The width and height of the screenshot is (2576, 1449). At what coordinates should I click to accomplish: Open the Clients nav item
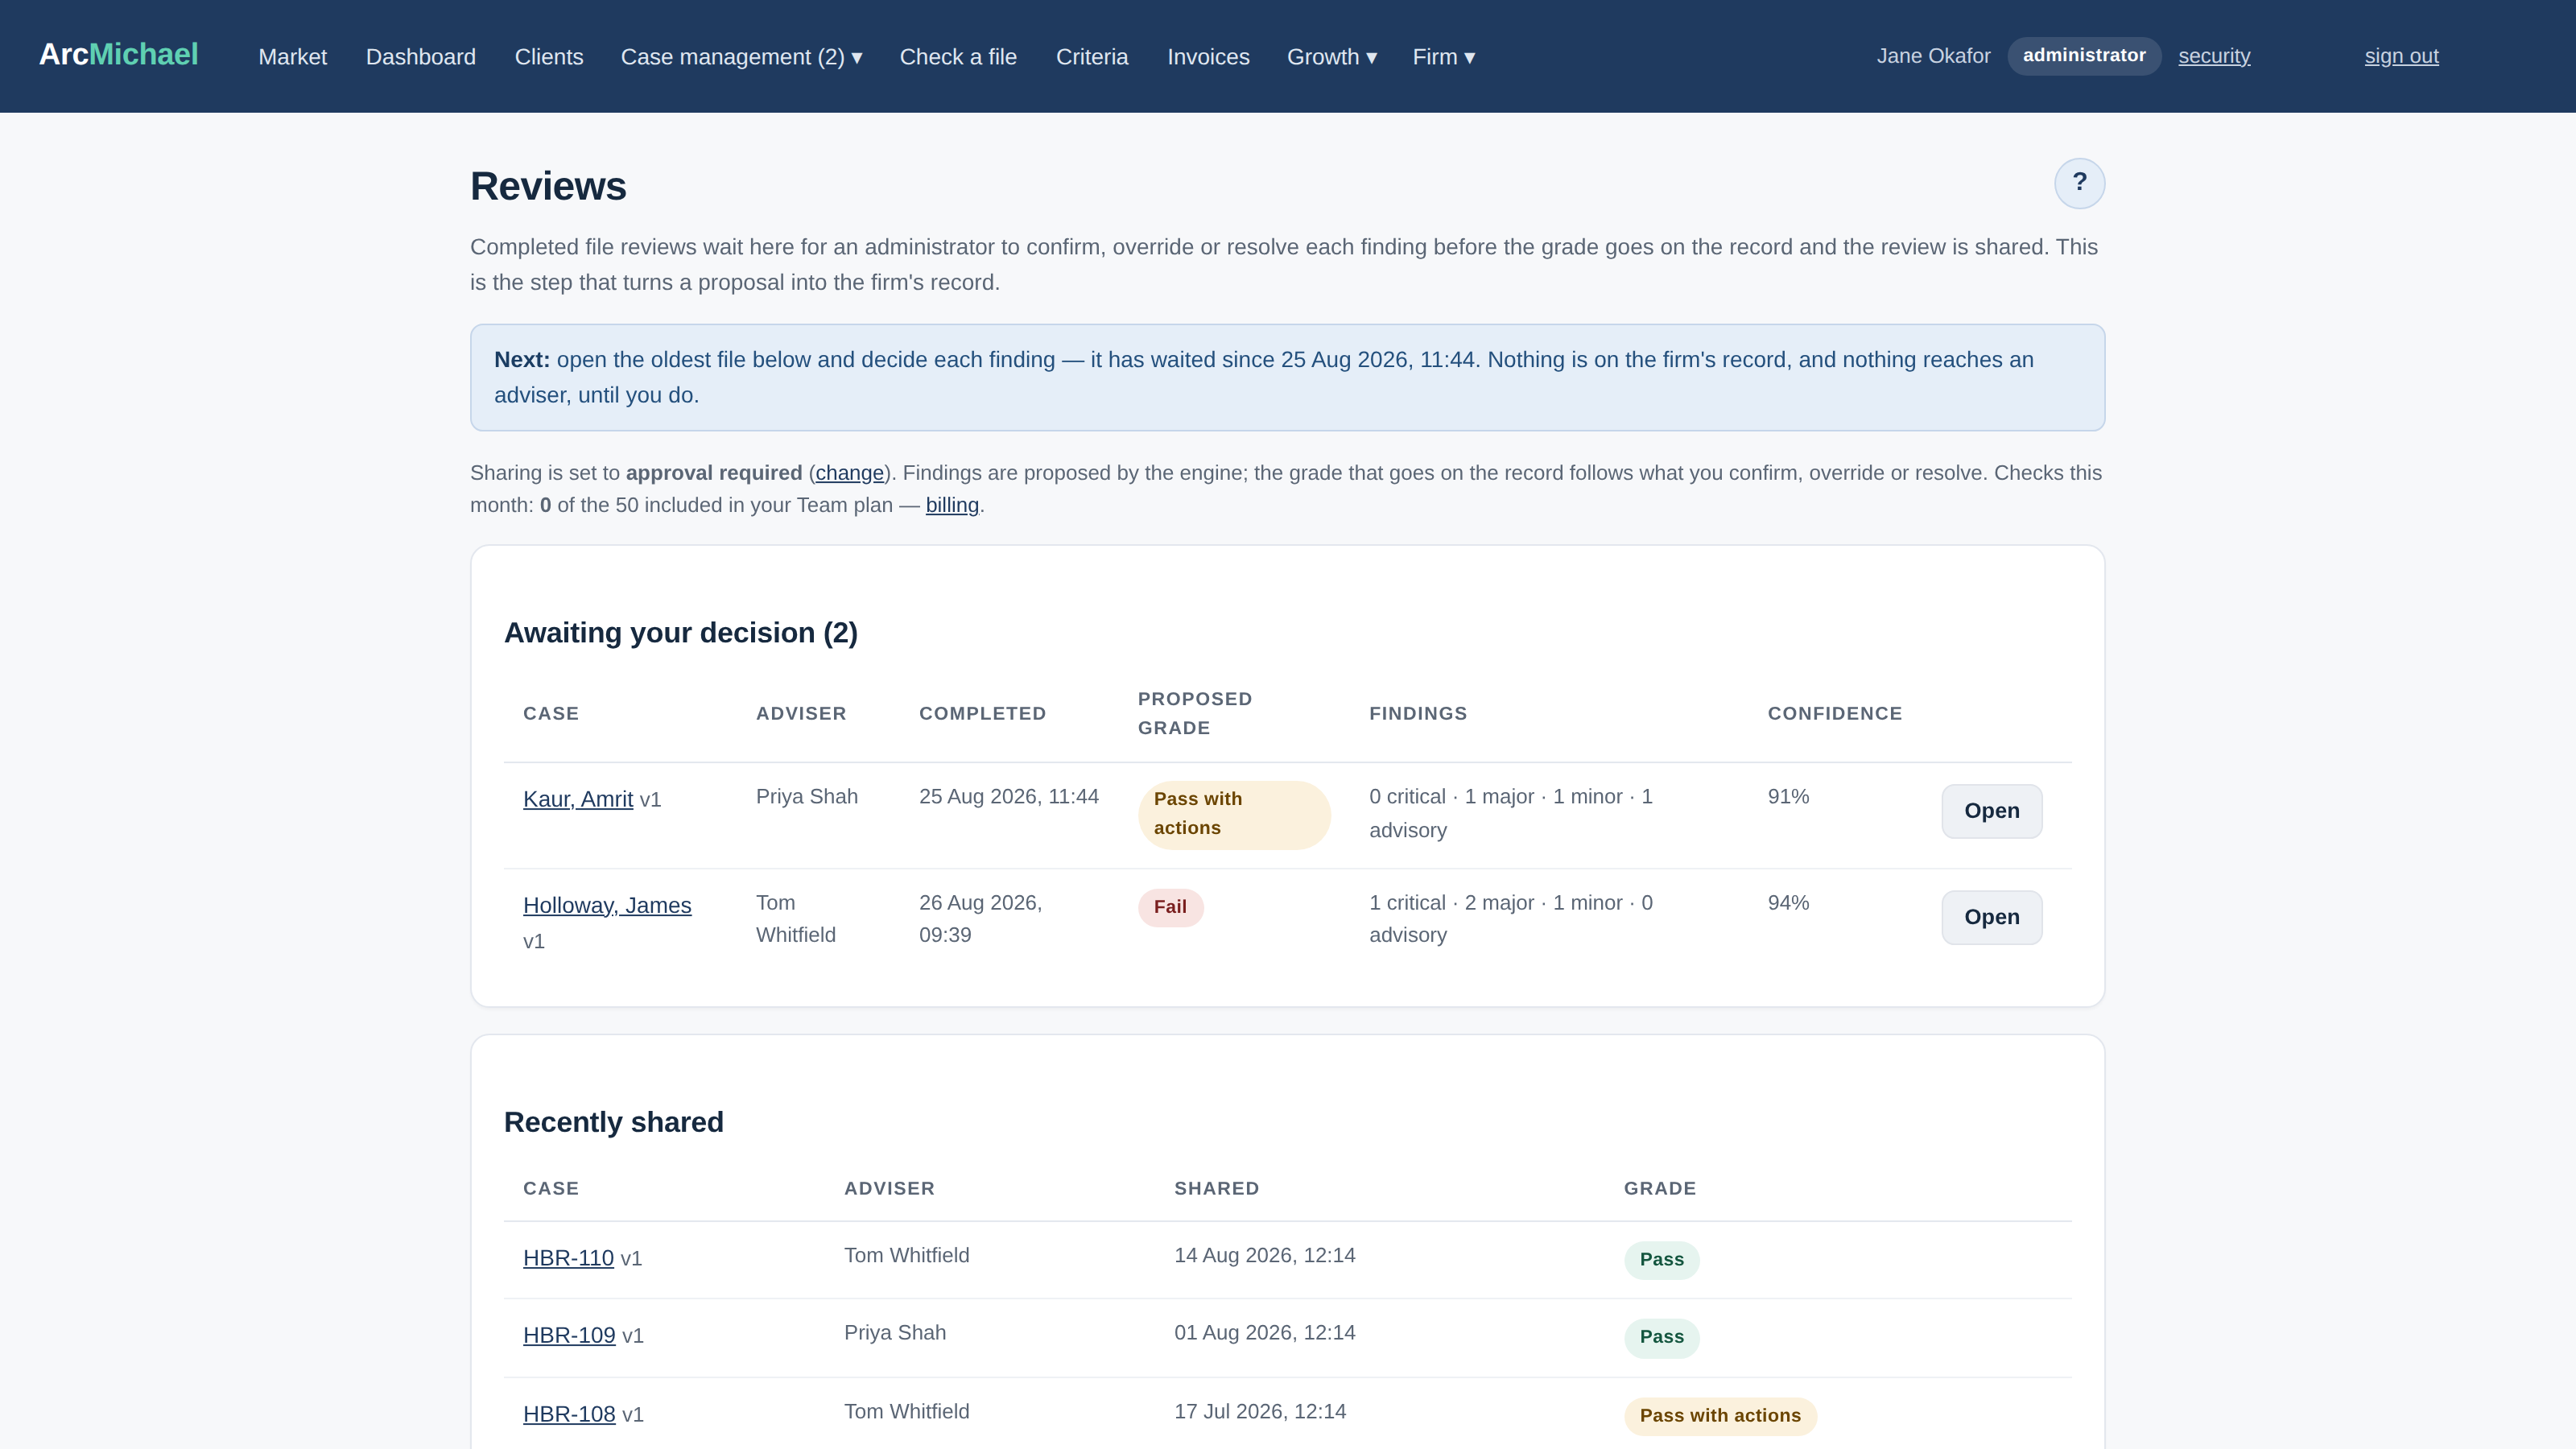[x=548, y=57]
